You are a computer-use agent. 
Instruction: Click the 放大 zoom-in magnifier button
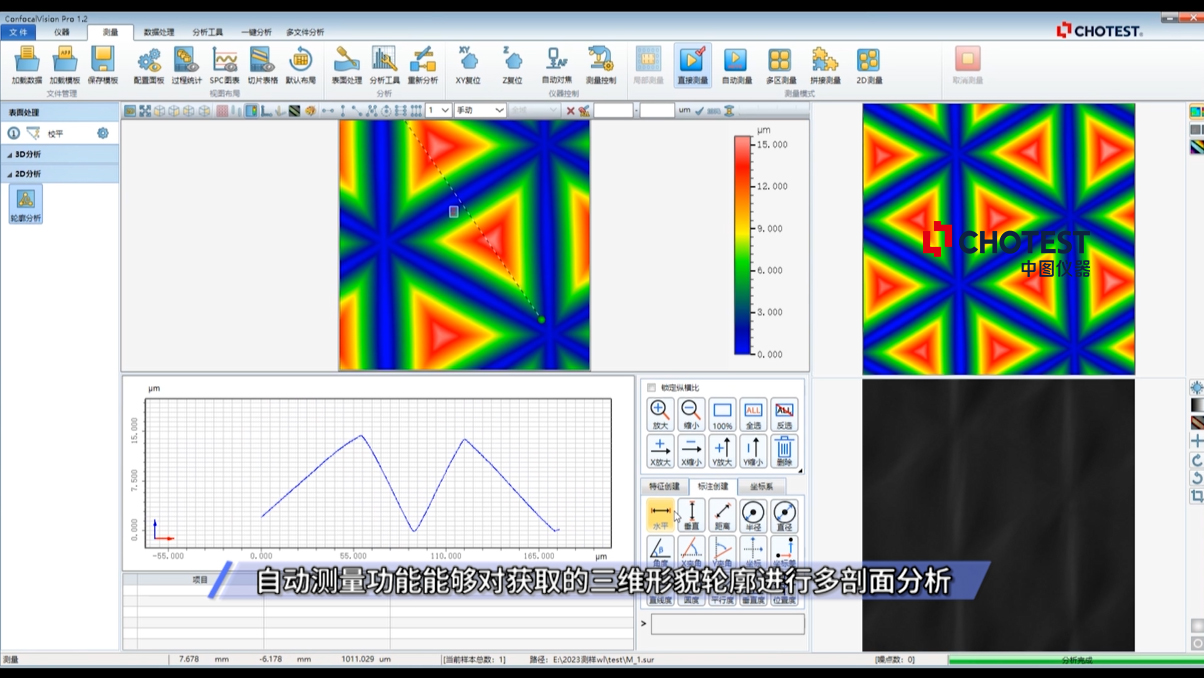click(660, 415)
